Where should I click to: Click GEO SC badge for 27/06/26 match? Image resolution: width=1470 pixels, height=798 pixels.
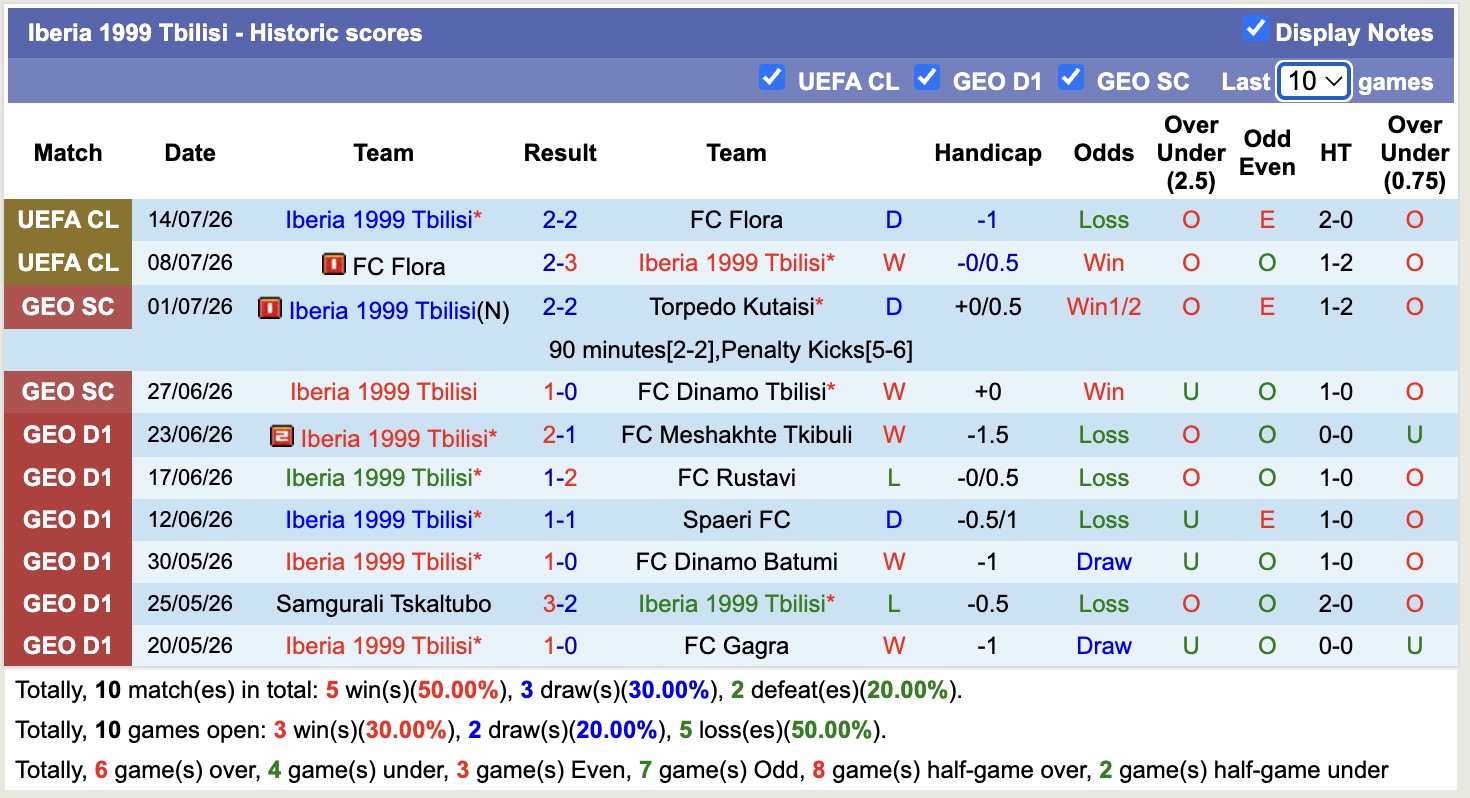pyautogui.click(x=68, y=392)
